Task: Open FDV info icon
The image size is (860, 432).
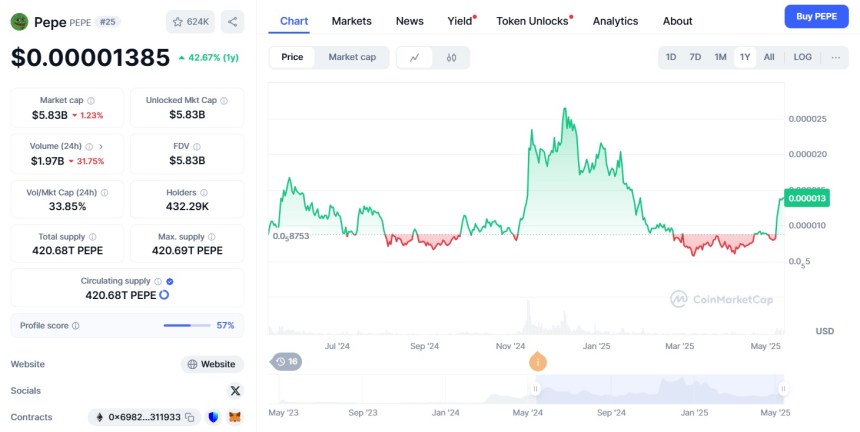Action: click(197, 146)
